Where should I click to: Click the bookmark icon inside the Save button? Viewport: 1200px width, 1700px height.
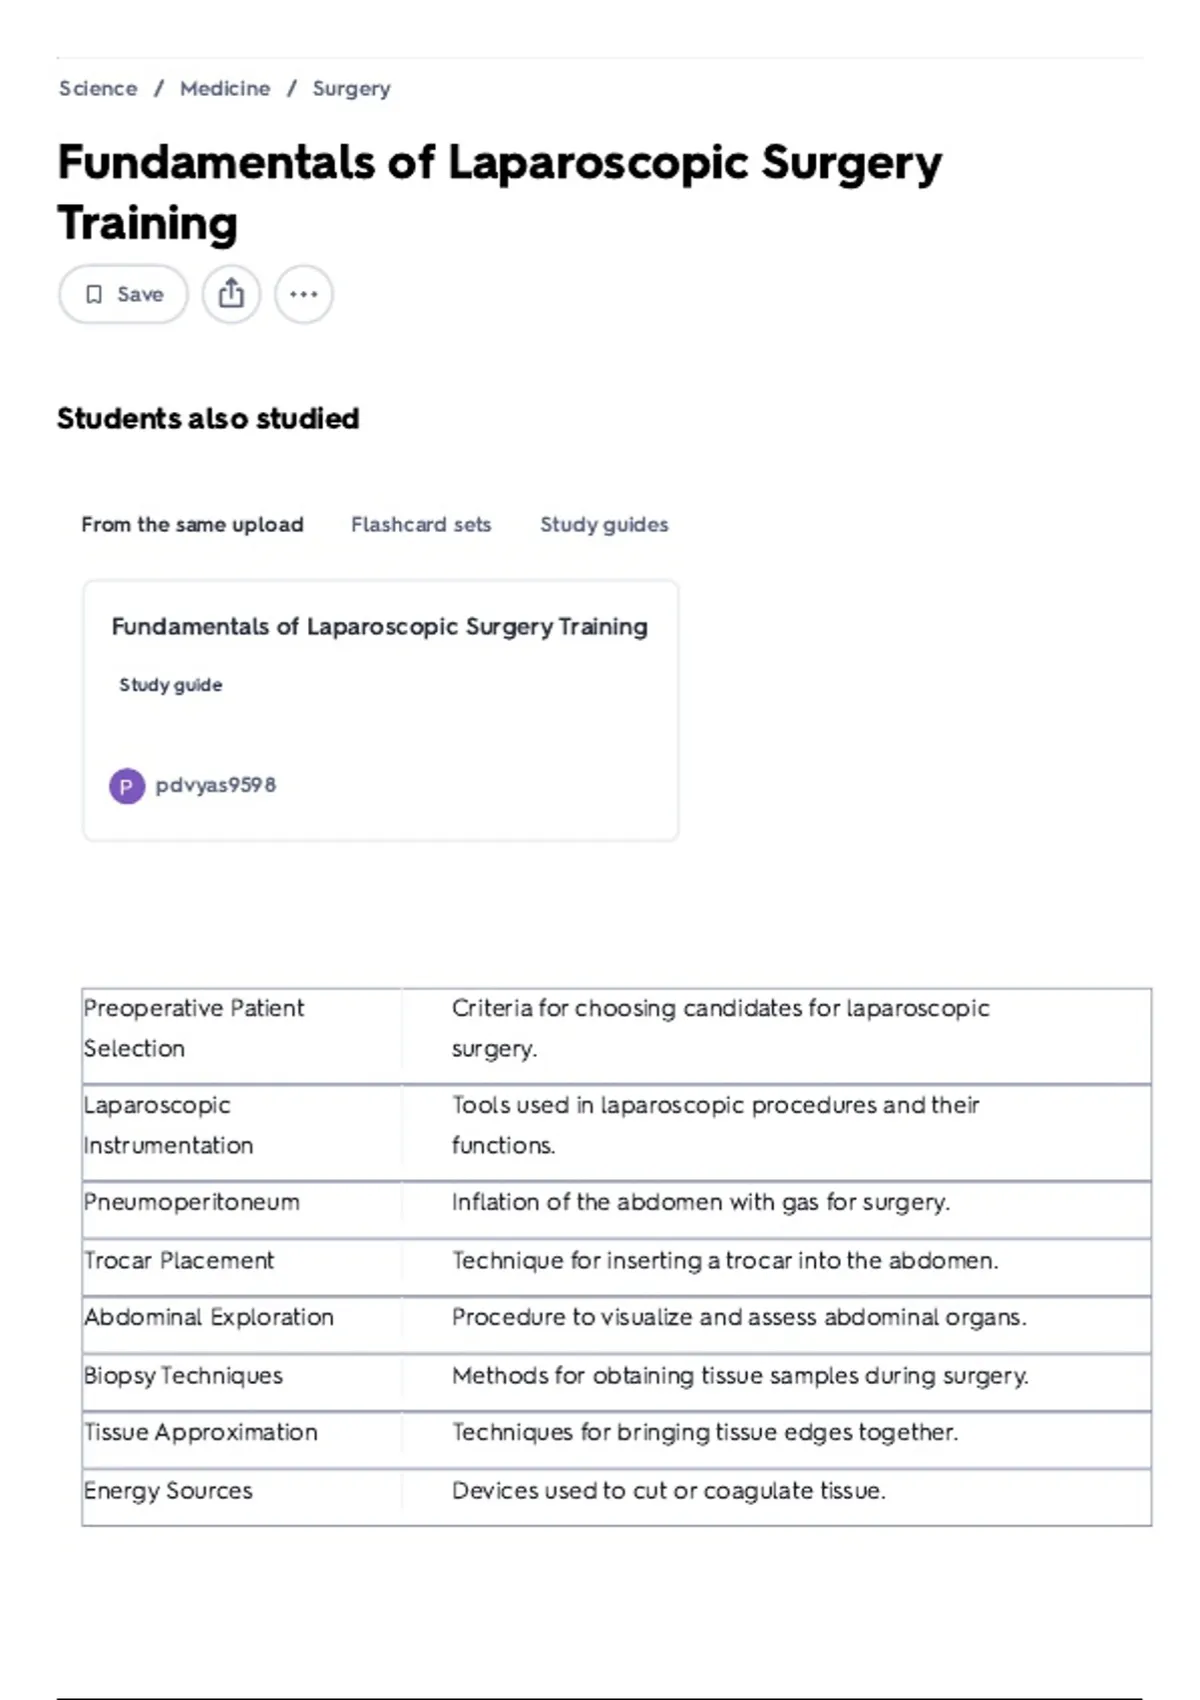(94, 294)
